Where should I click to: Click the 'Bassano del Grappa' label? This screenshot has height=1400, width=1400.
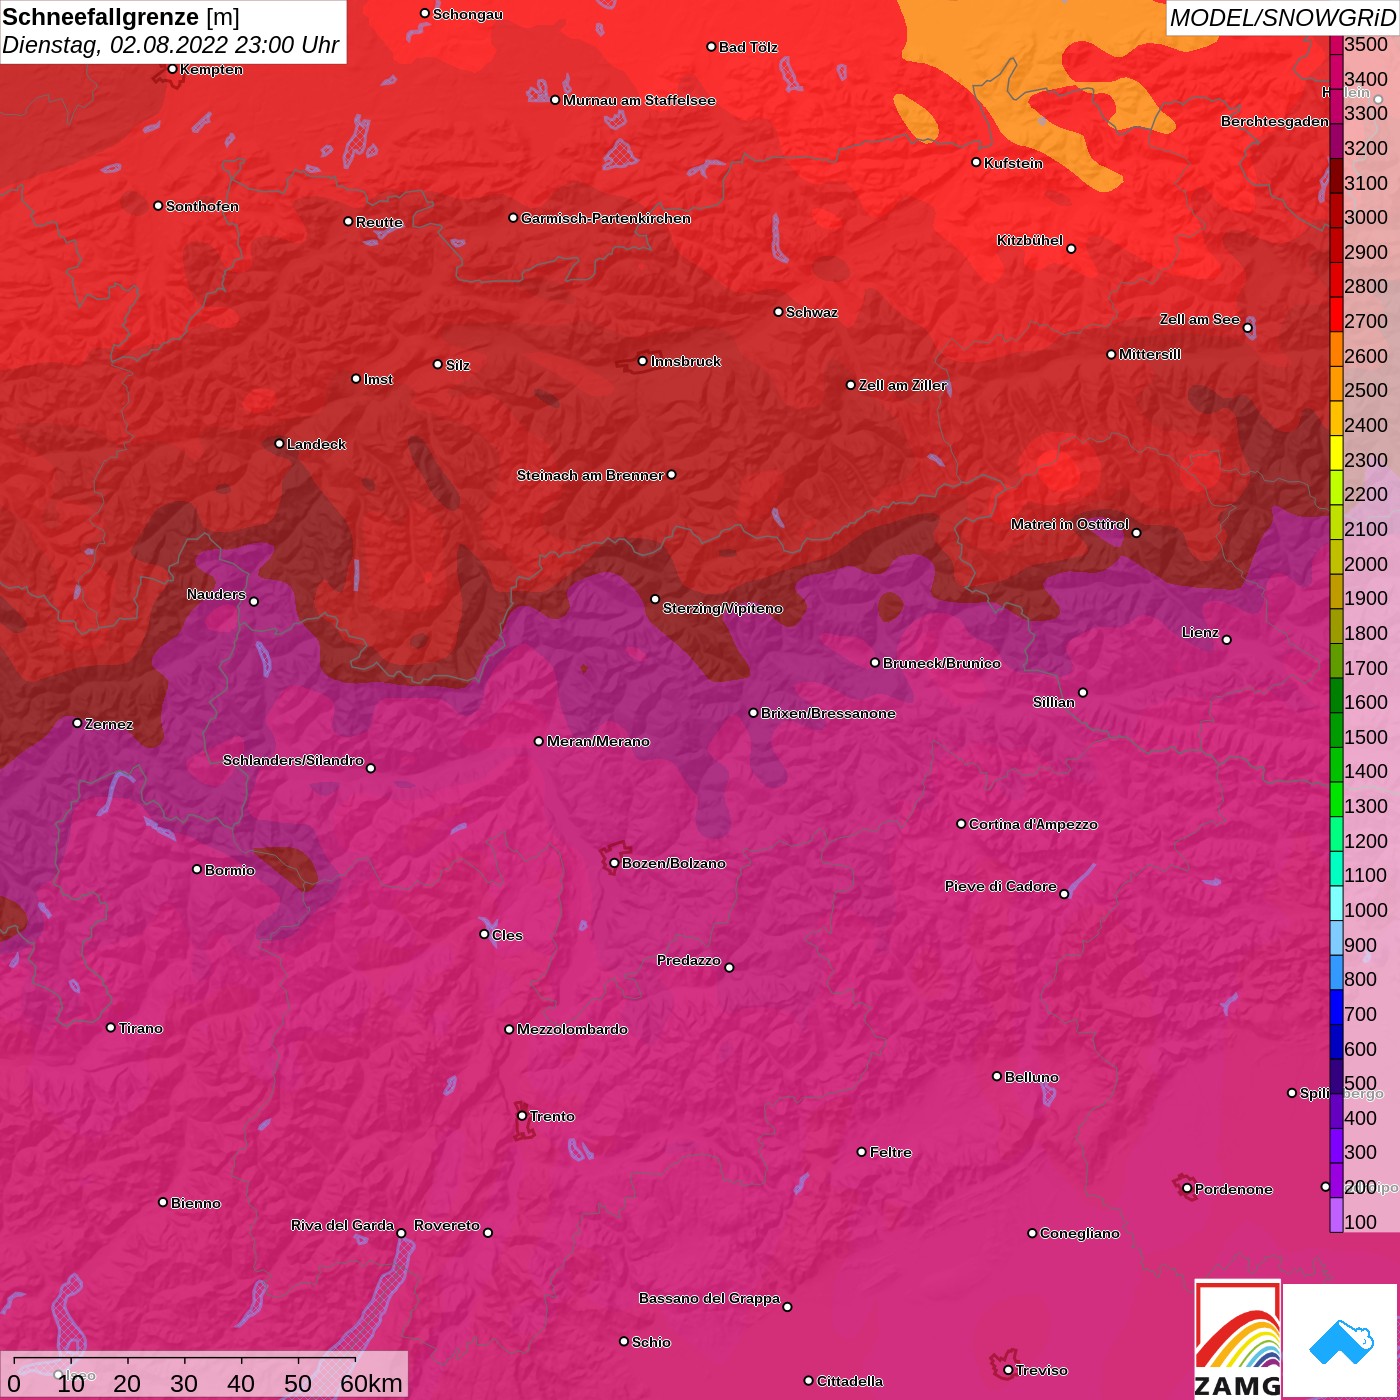pyautogui.click(x=709, y=1298)
